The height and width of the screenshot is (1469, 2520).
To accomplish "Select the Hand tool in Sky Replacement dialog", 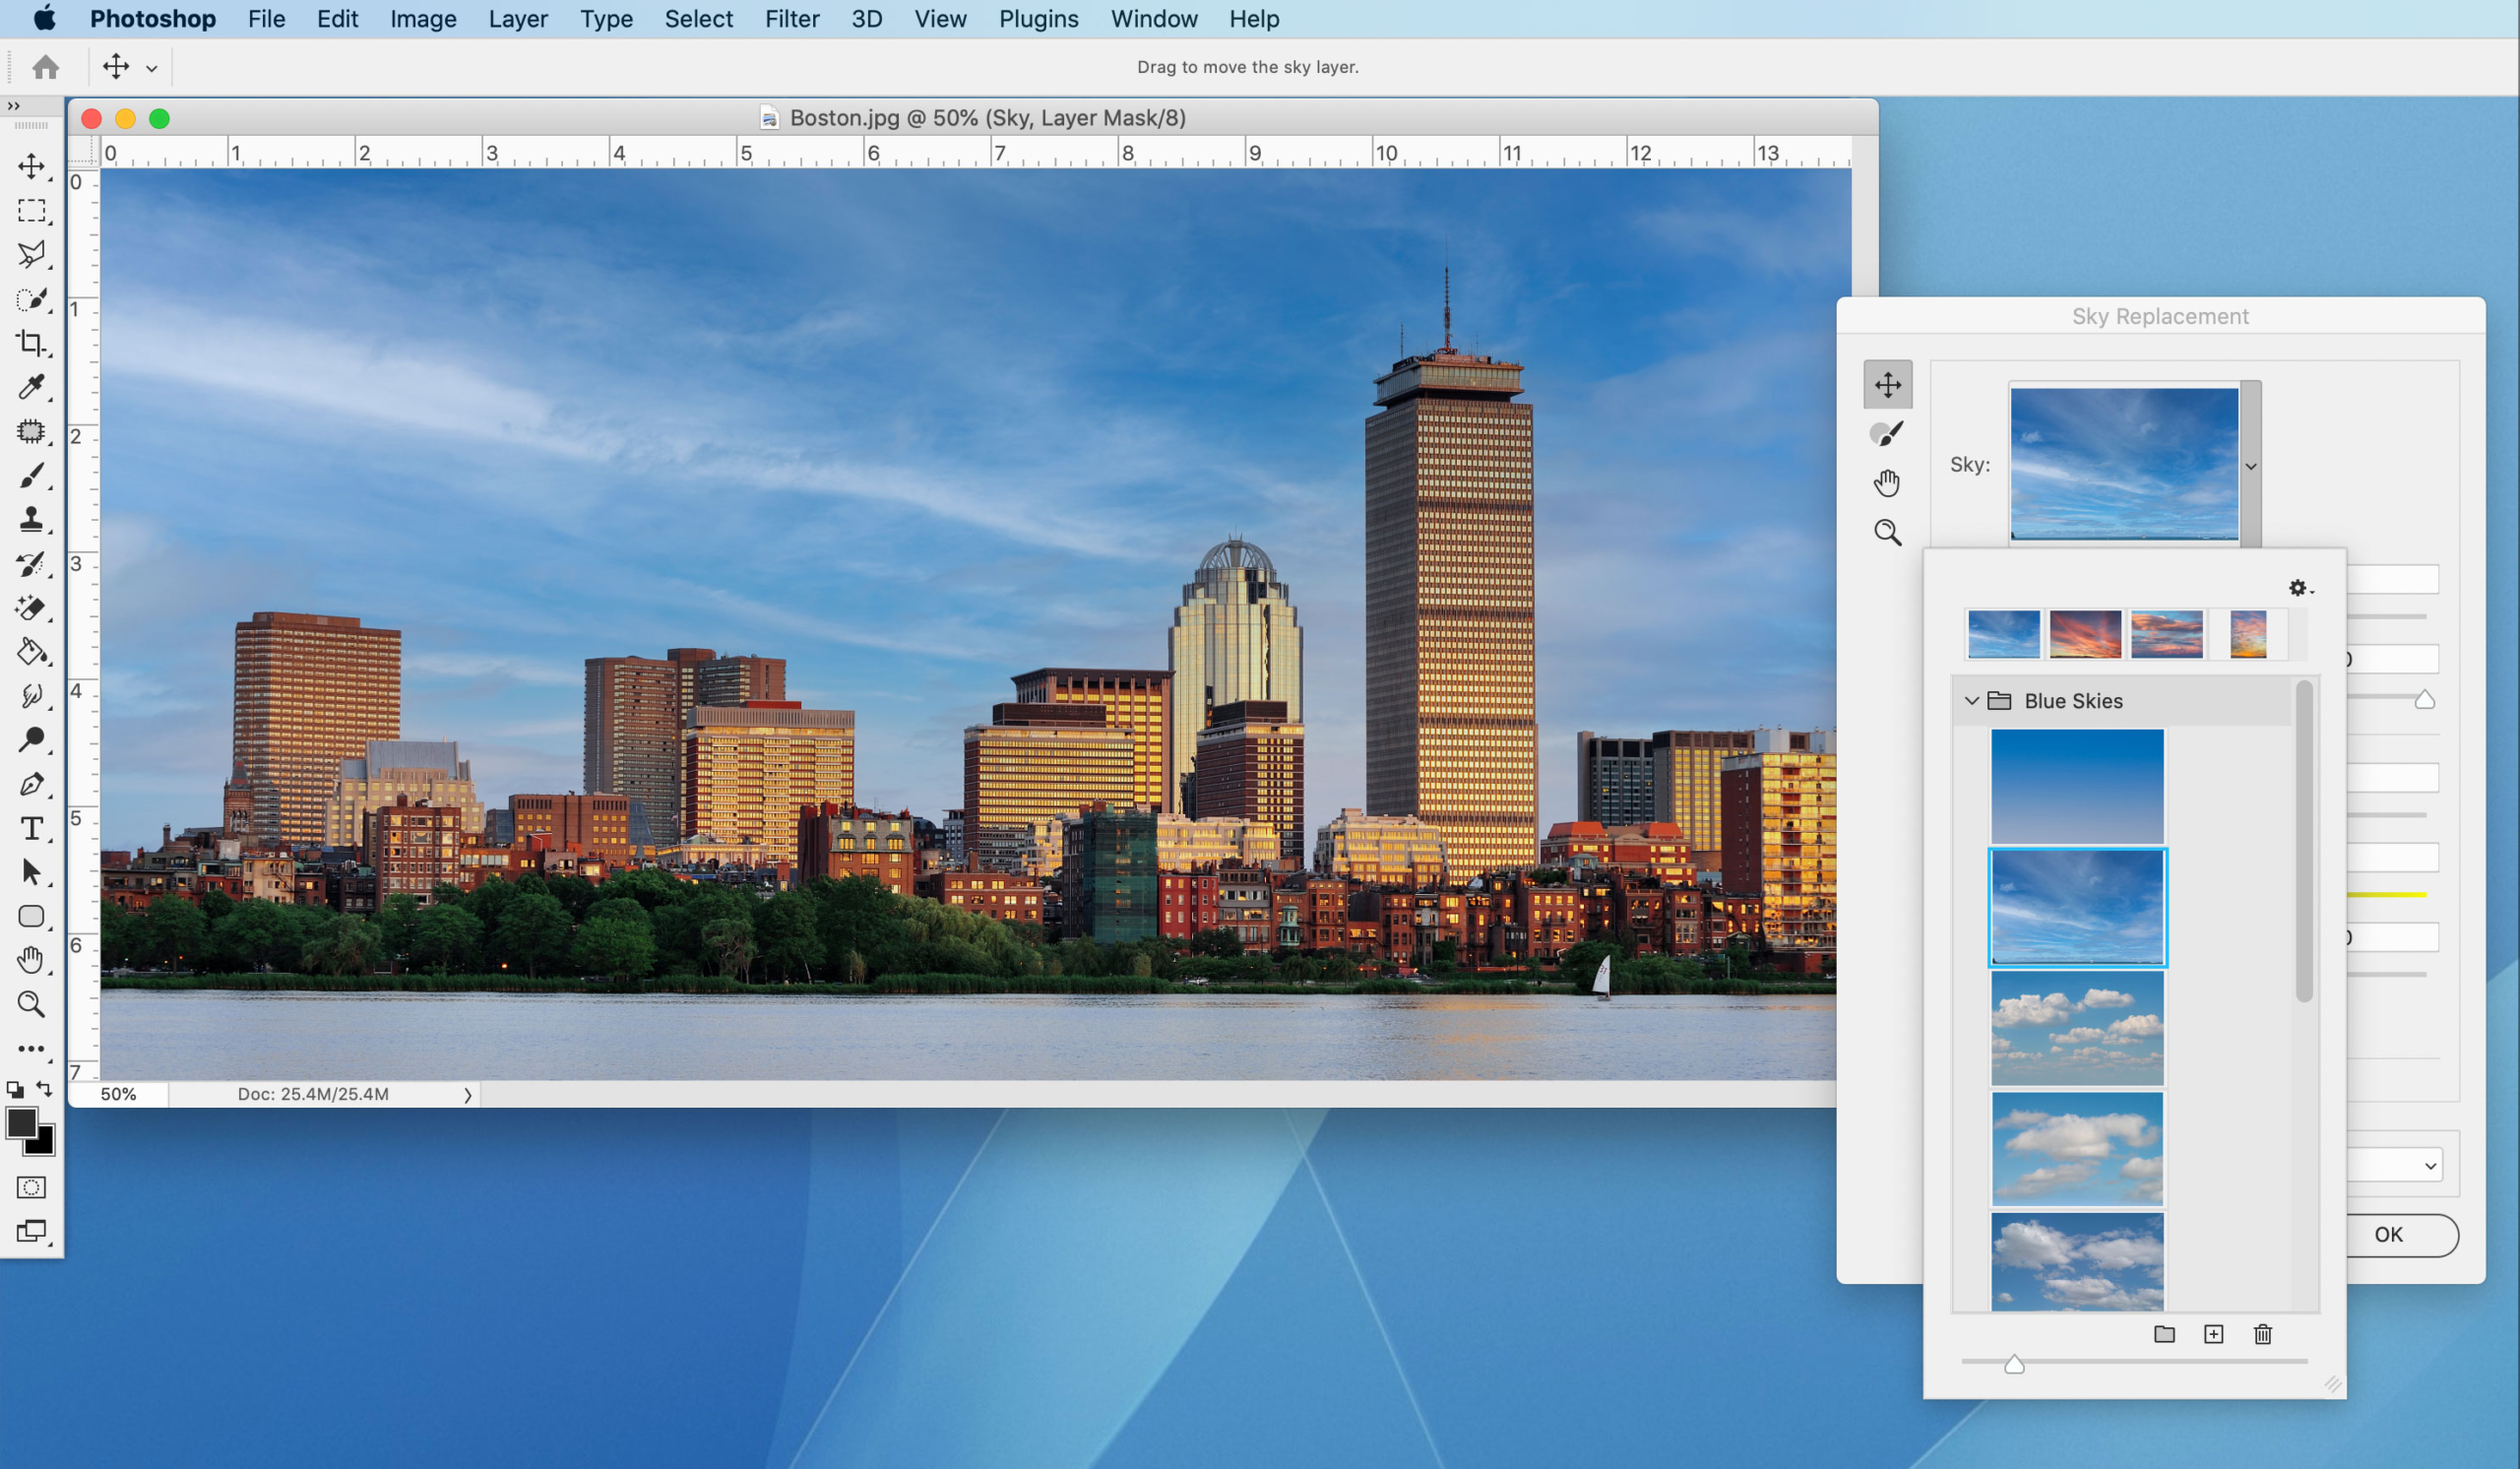I will click(x=1888, y=483).
